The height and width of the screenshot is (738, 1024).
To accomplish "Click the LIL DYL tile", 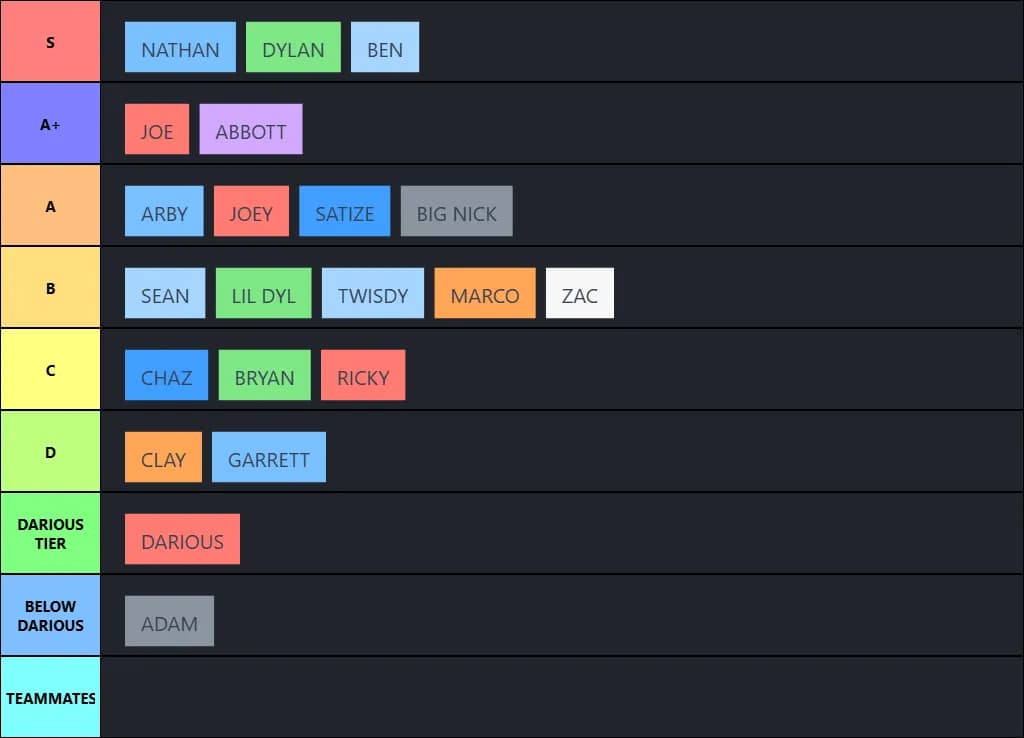I will point(263,293).
